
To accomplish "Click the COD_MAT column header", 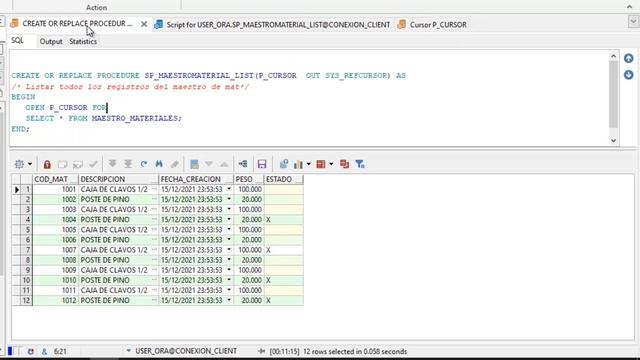I will [55, 179].
